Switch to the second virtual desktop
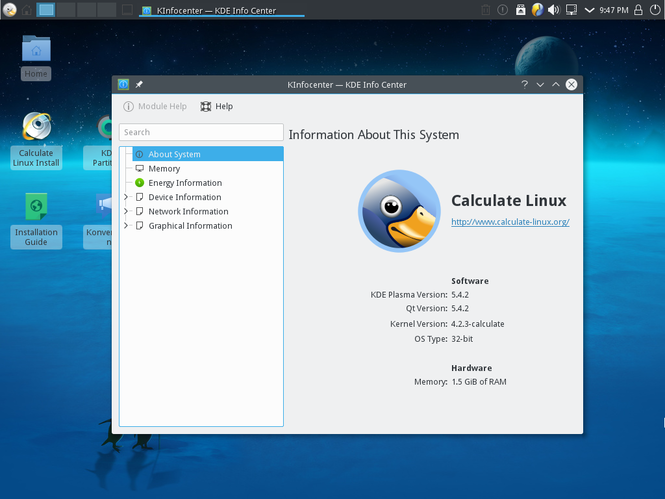Screen dimensions: 665x499 point(66,9)
